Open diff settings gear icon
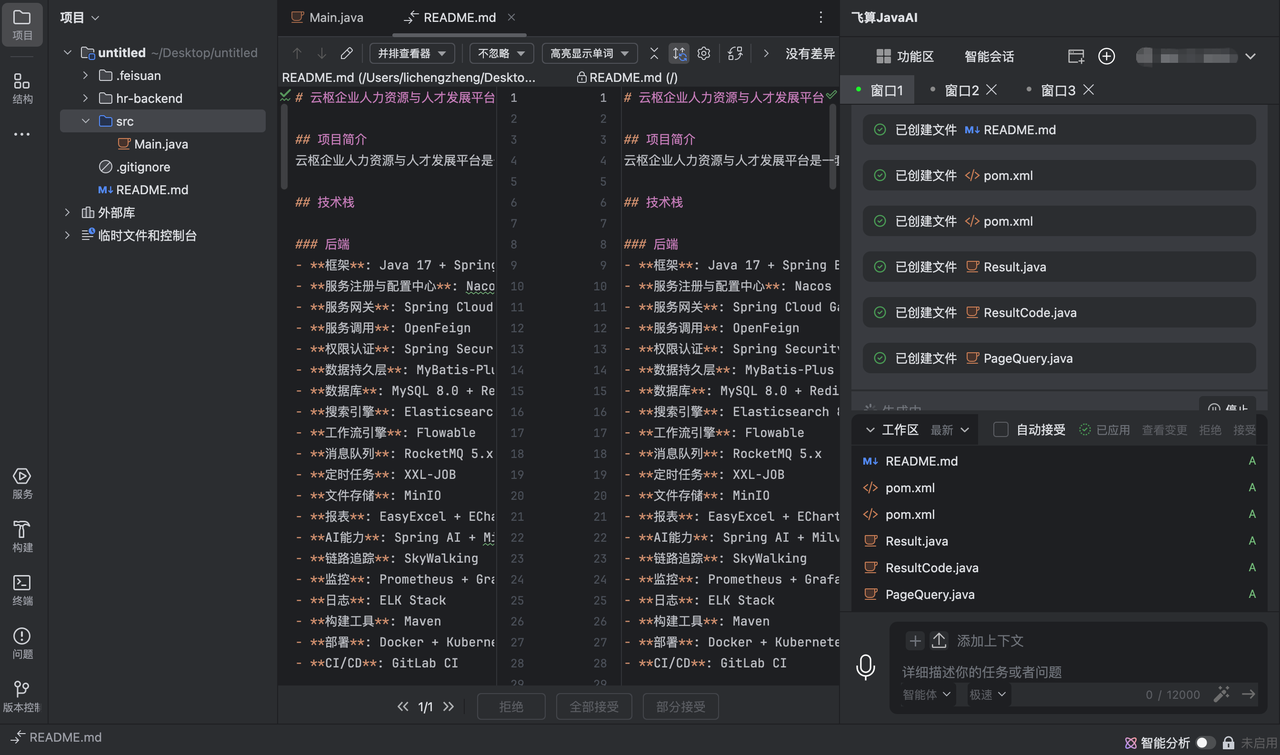This screenshot has width=1280, height=755. (x=704, y=53)
